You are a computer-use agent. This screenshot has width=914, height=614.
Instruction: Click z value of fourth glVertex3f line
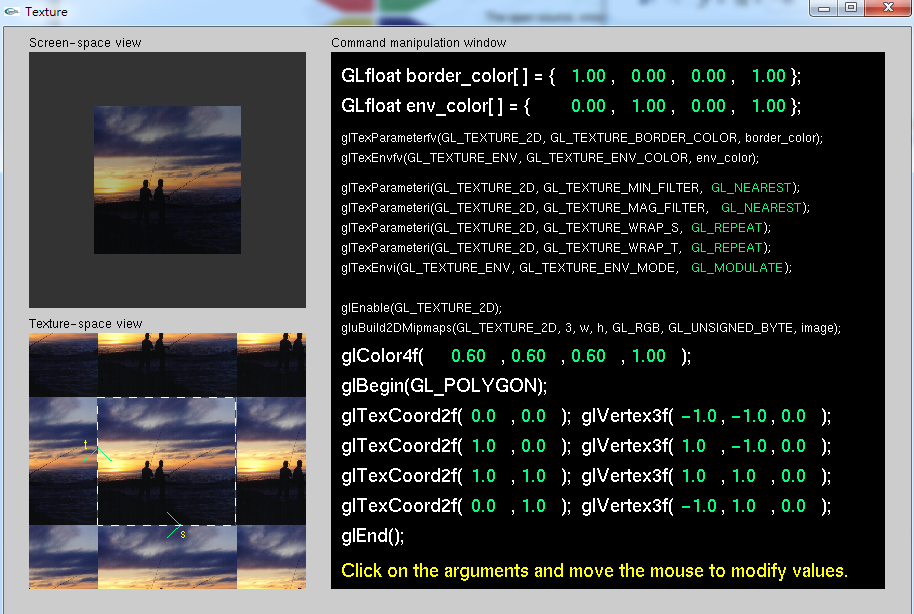click(793, 506)
